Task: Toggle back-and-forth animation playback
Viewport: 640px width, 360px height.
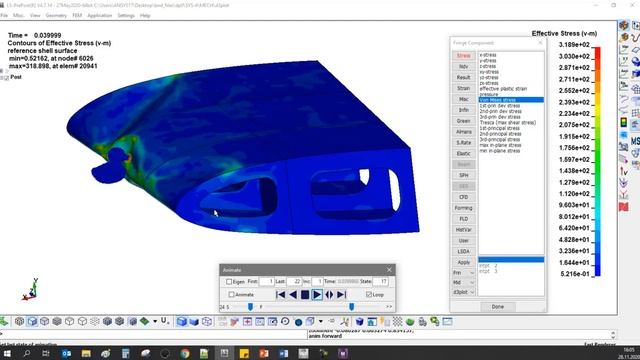Action: (329, 295)
